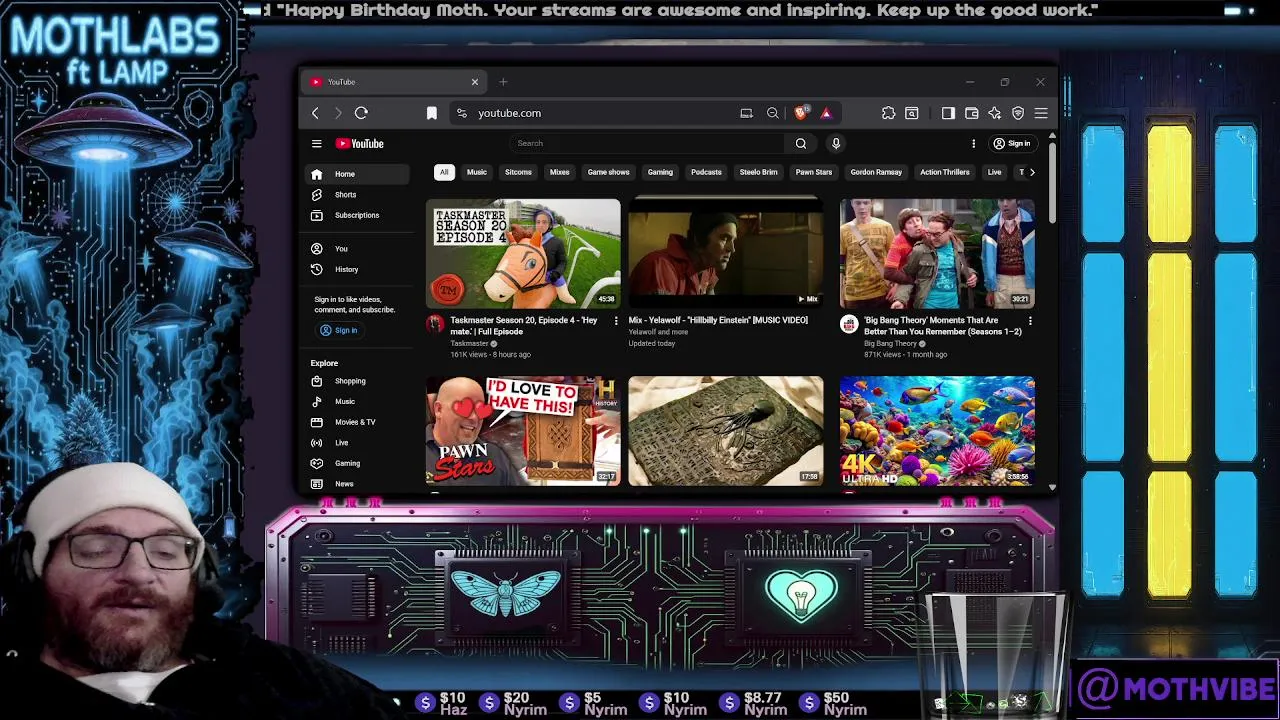
Task: Toggle the browser sidebar panel icon
Action: (948, 113)
